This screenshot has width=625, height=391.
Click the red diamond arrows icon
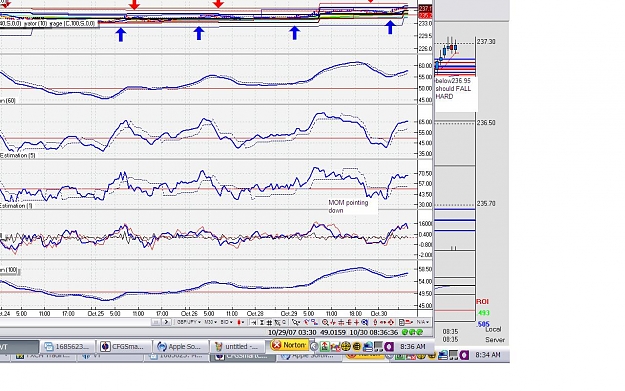[391, 322]
